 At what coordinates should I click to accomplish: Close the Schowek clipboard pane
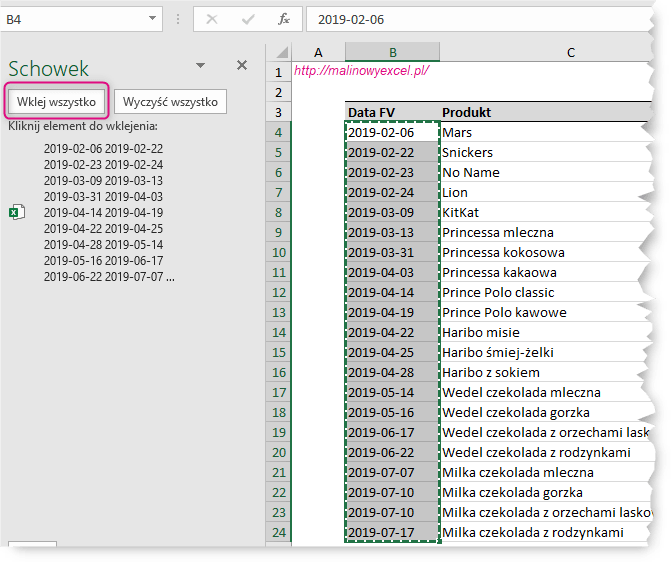click(241, 65)
